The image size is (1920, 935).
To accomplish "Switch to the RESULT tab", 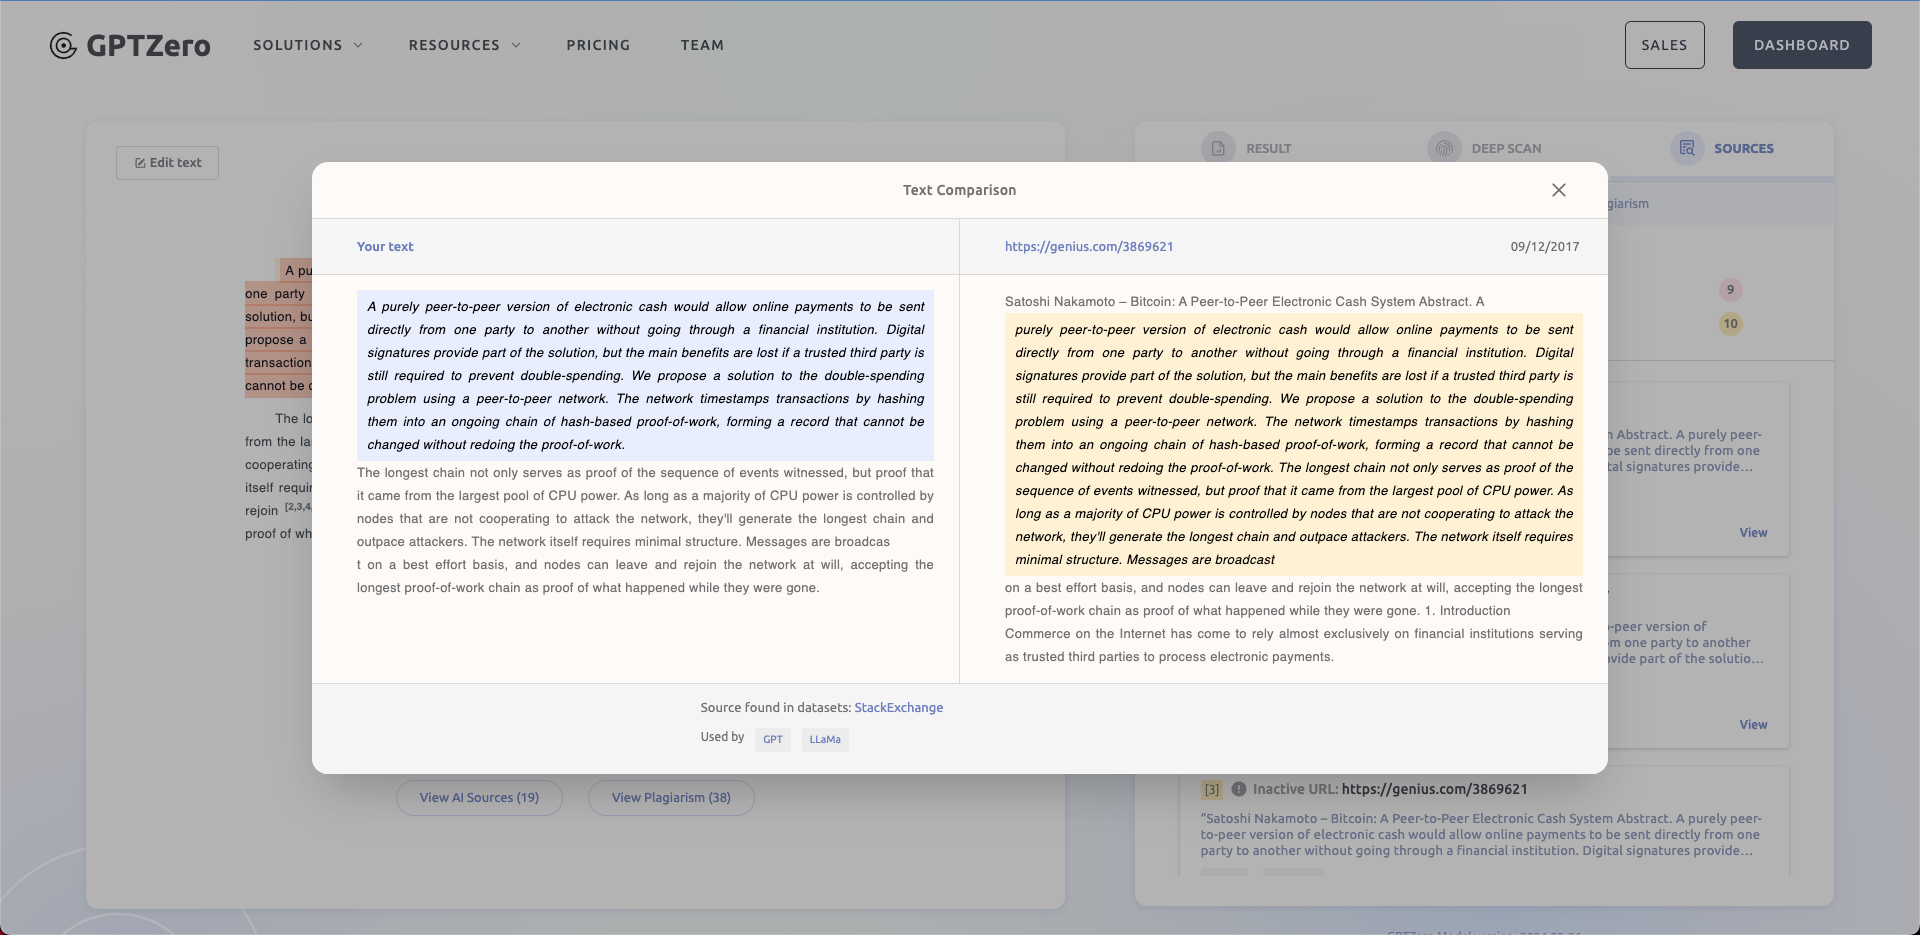I will click(x=1247, y=149).
